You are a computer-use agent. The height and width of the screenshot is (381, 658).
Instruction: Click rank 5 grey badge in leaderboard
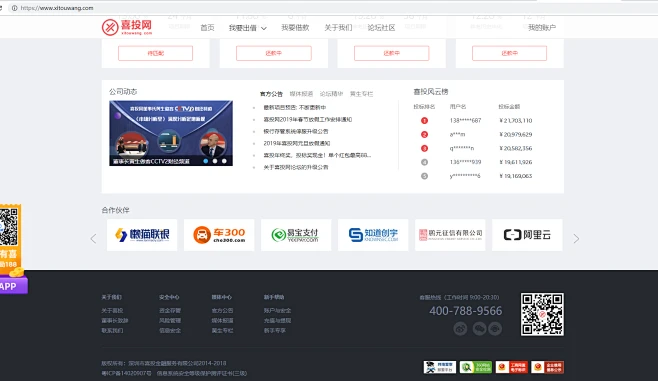click(424, 176)
